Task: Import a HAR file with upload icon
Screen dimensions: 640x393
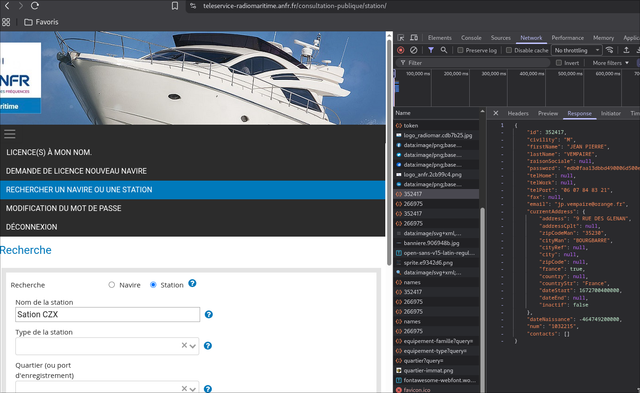Action: click(x=626, y=50)
